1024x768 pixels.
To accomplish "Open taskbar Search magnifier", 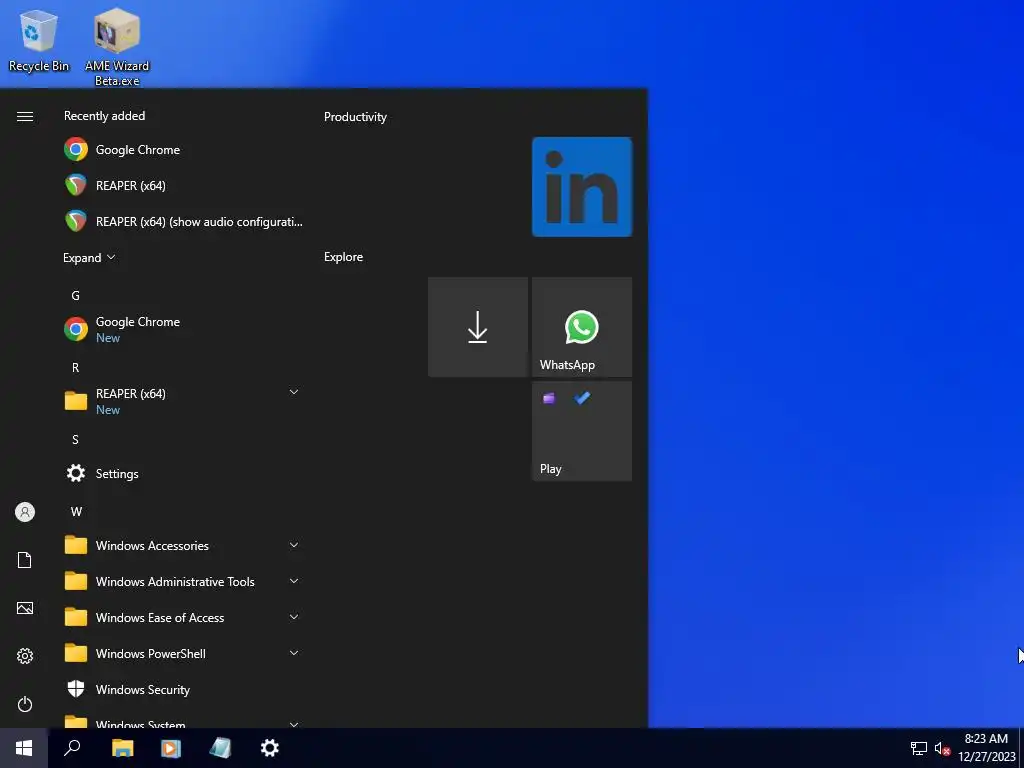I will coord(72,748).
